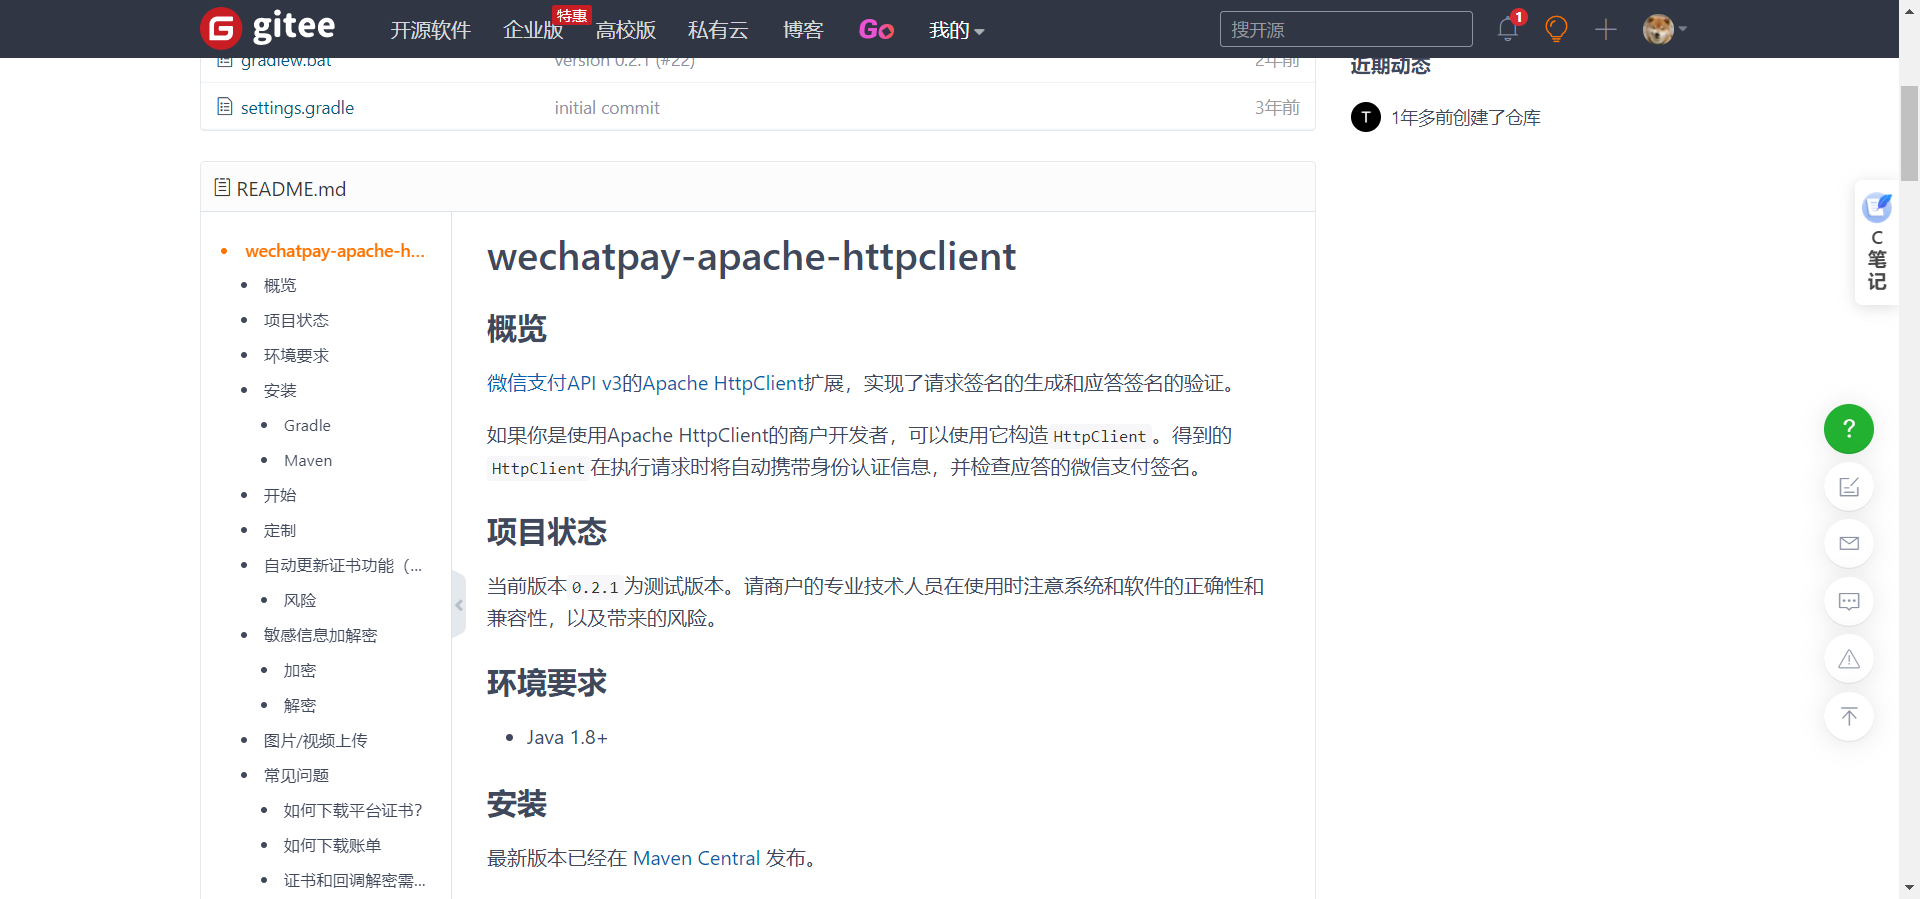Jump to 项目状态 in outline

click(296, 320)
